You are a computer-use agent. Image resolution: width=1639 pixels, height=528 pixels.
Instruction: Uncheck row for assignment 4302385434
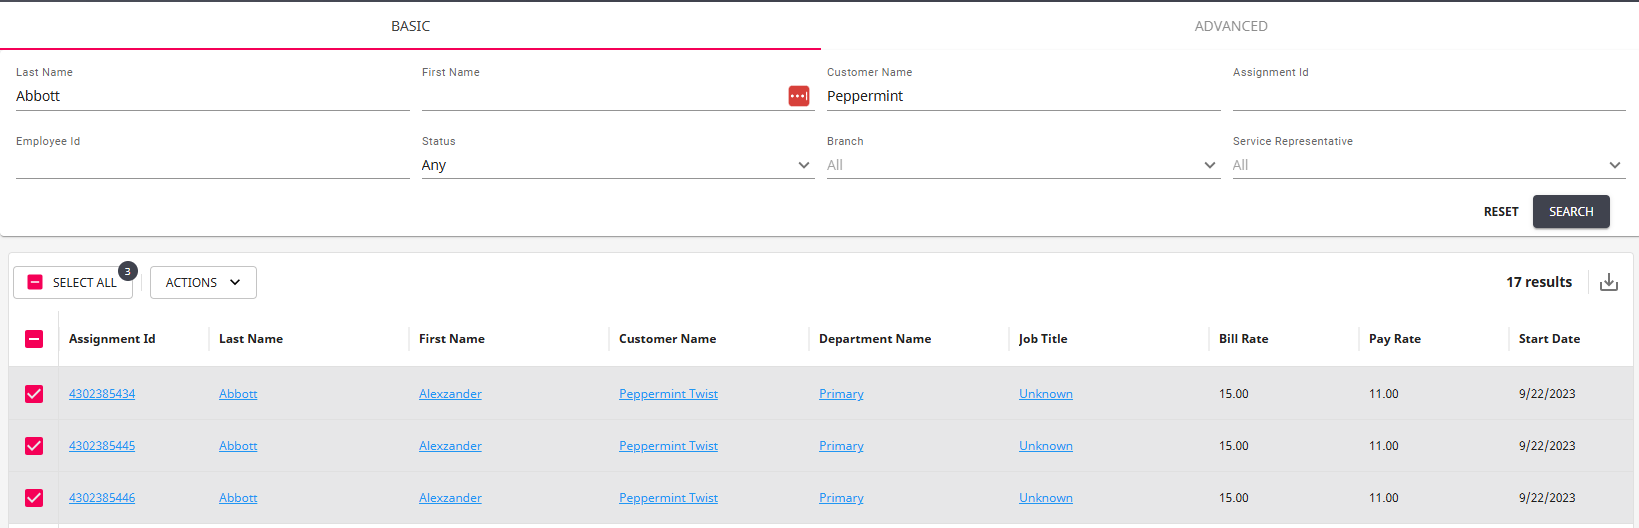pos(34,394)
